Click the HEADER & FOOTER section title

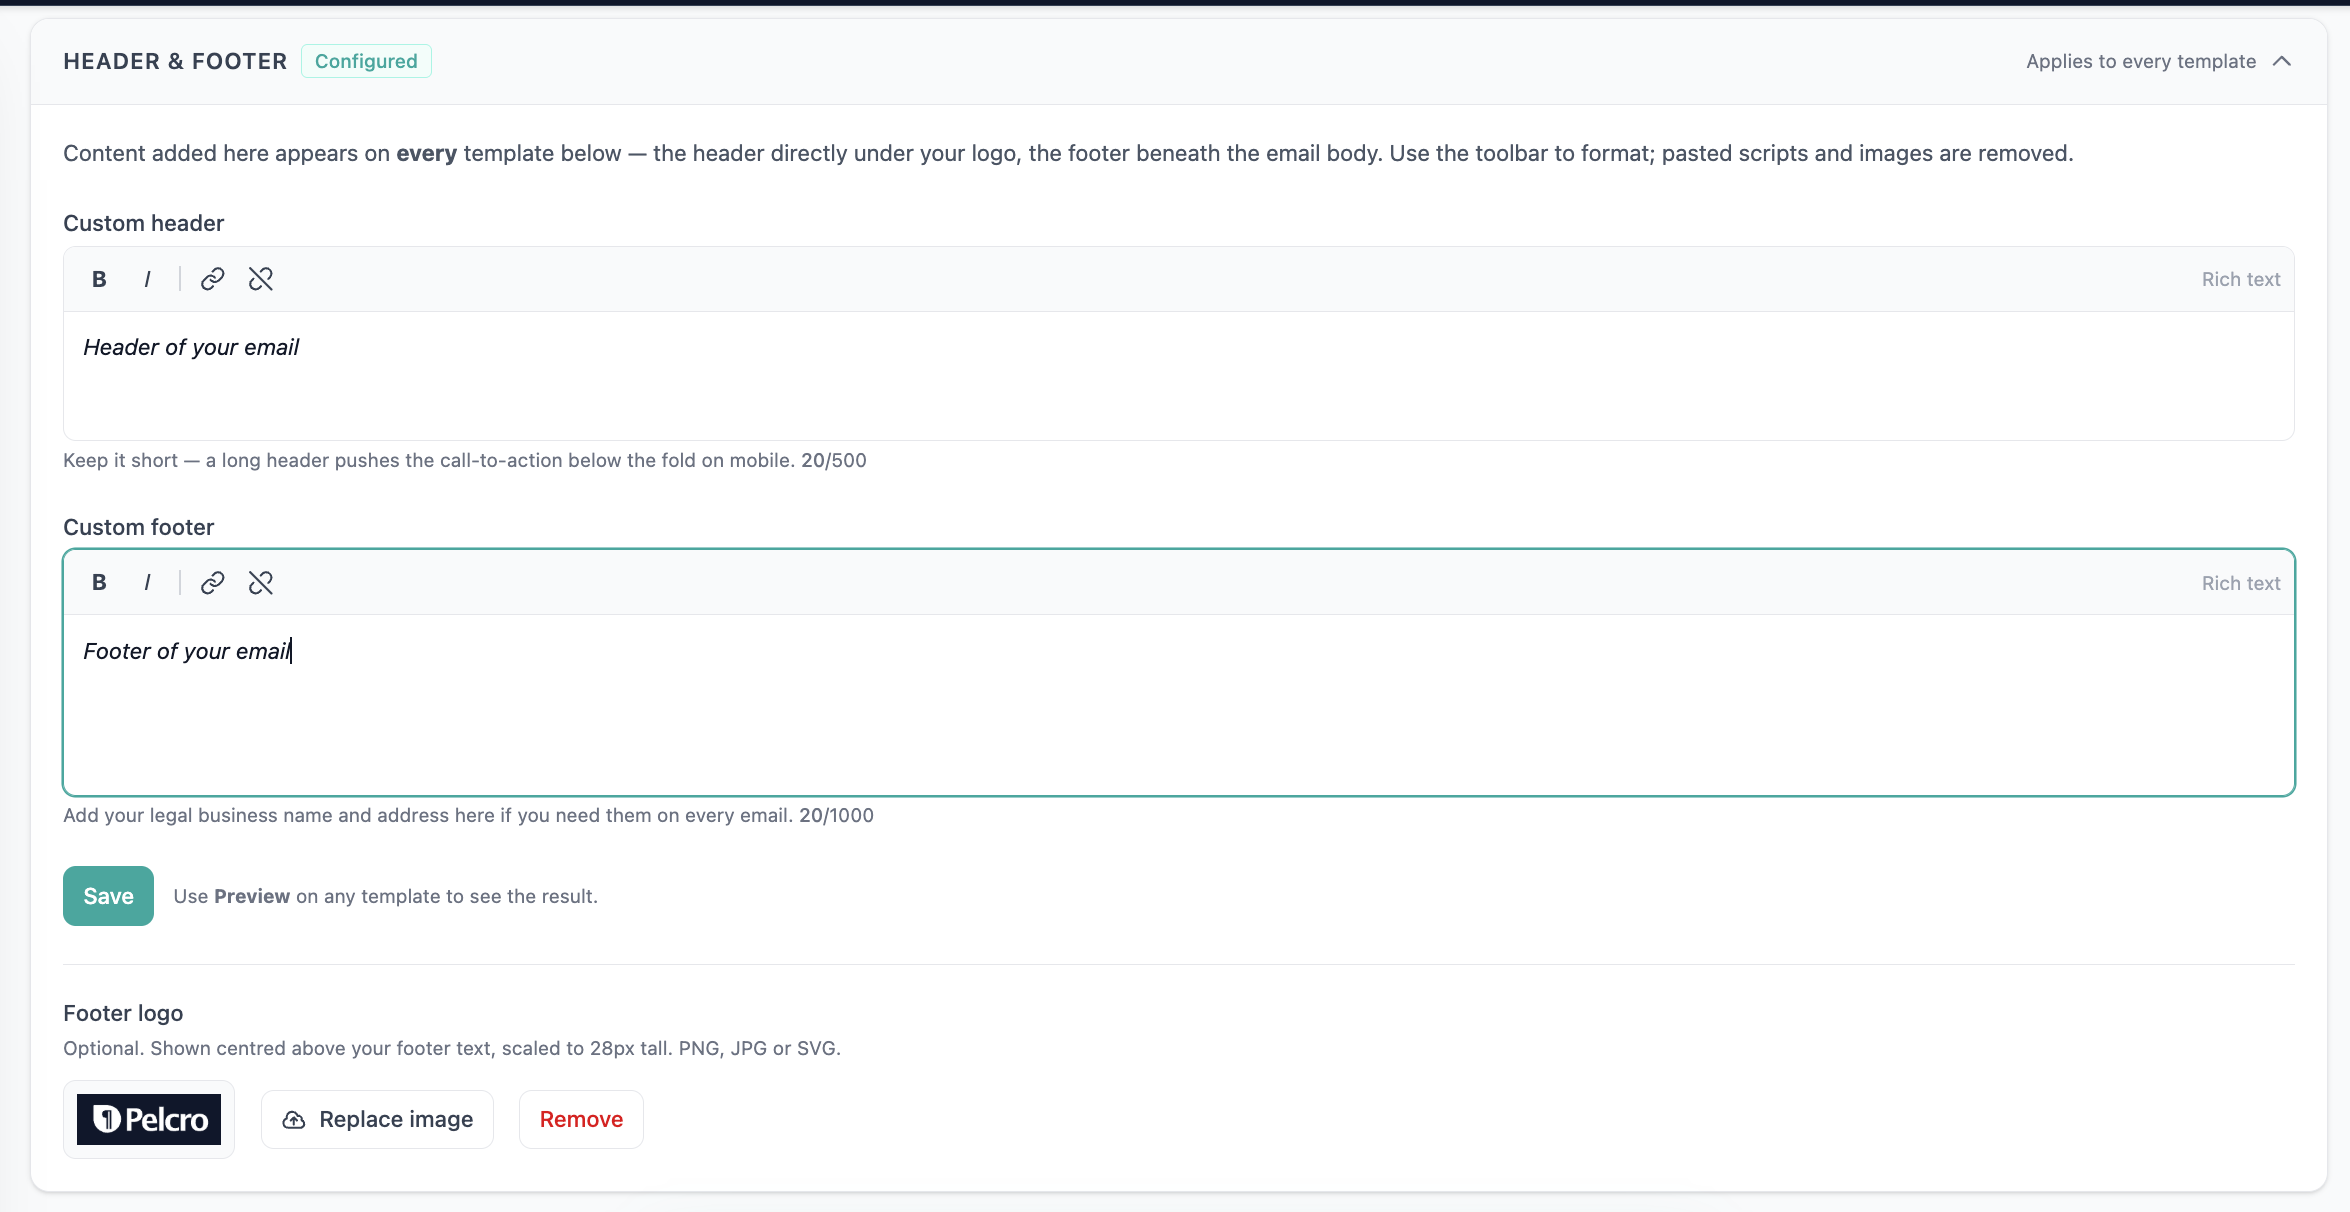pos(175,61)
